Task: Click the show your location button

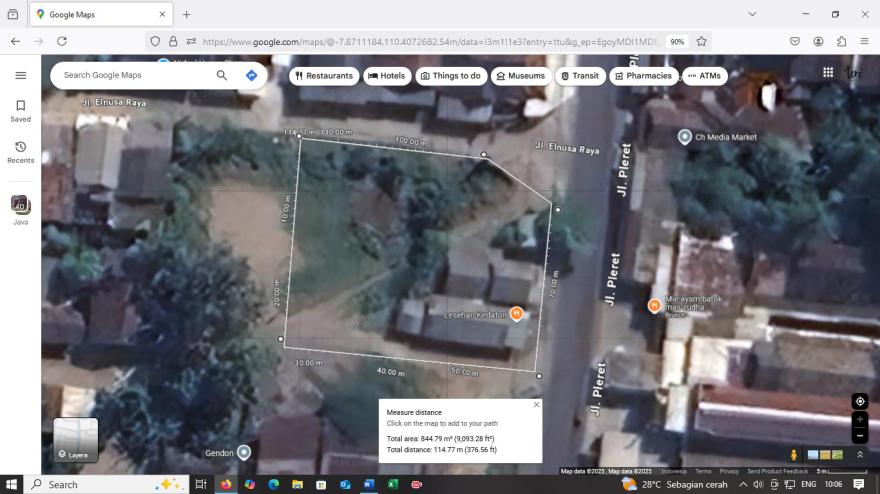Action: [859, 401]
